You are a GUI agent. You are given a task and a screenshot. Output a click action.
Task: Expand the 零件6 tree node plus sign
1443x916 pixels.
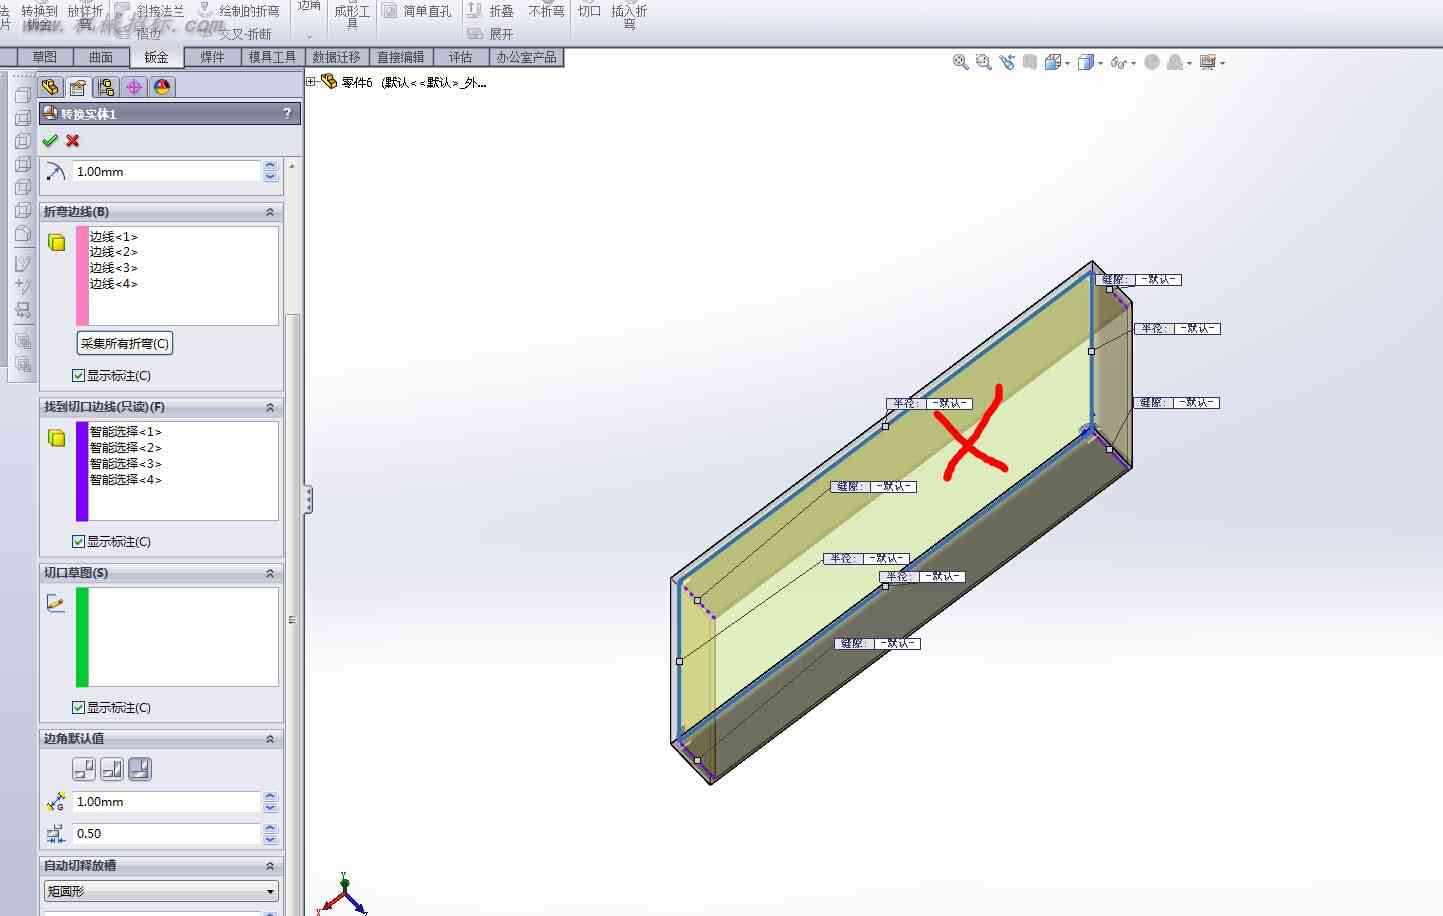tap(311, 82)
